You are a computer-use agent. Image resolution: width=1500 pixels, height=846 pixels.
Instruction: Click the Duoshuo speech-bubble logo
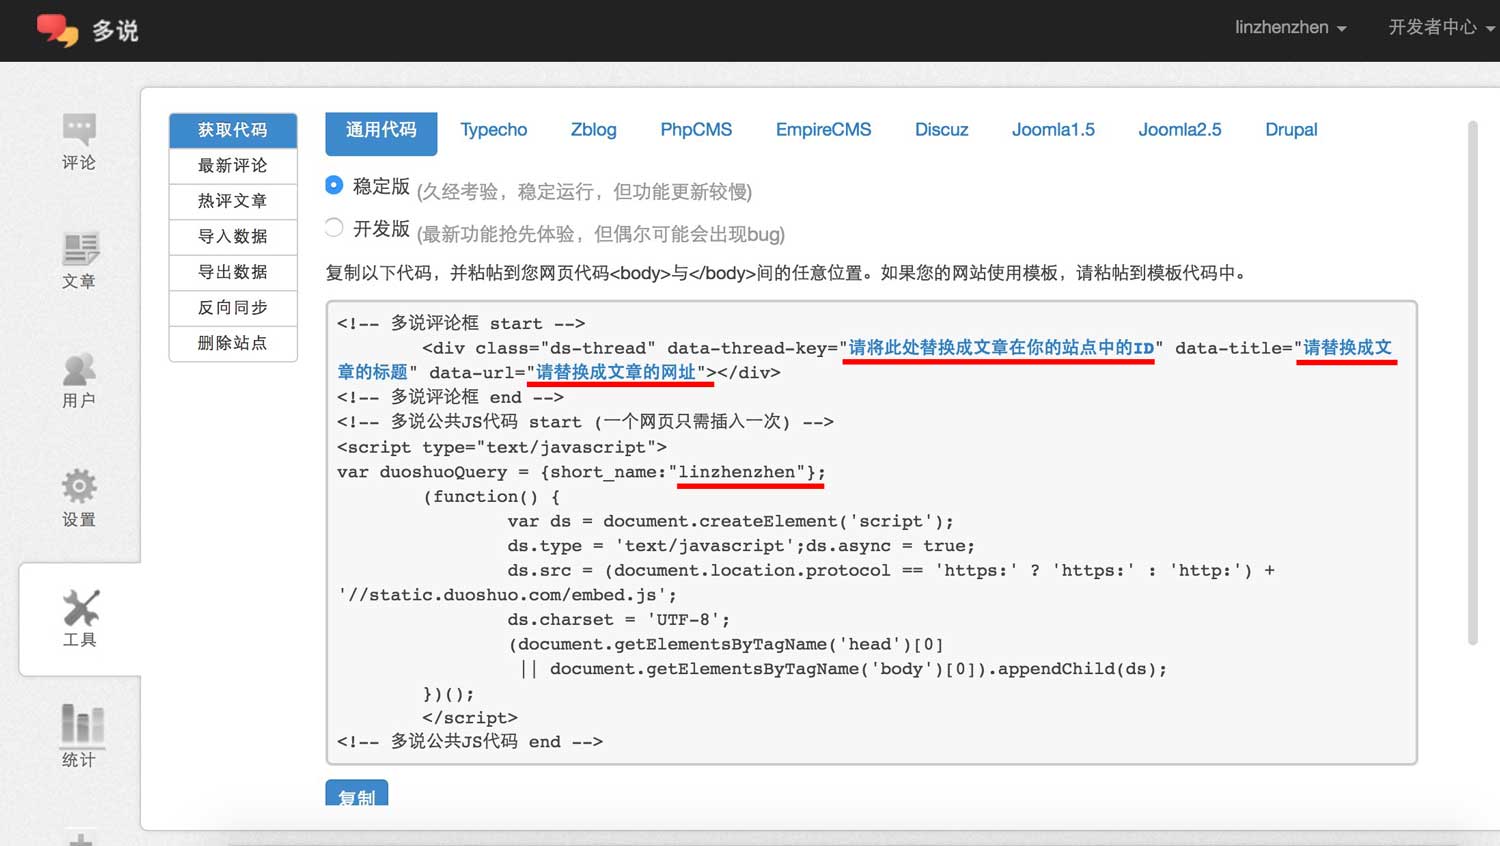(57, 30)
